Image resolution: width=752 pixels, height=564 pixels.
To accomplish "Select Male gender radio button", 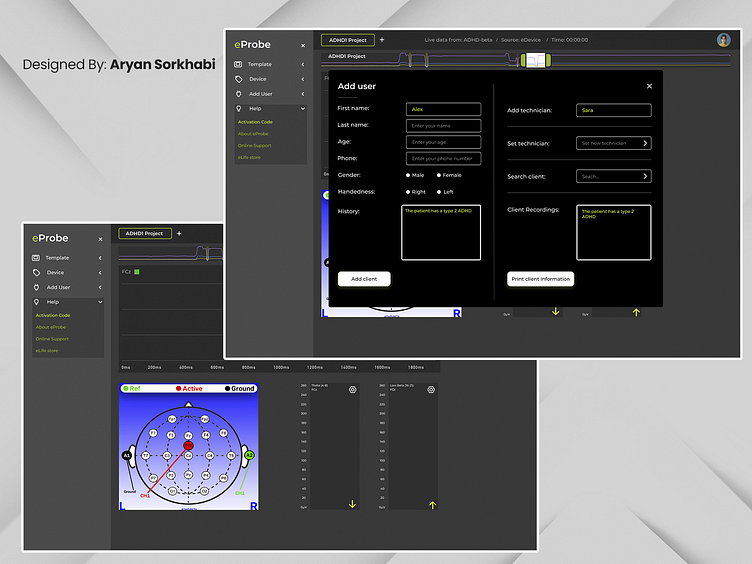I will [x=408, y=175].
